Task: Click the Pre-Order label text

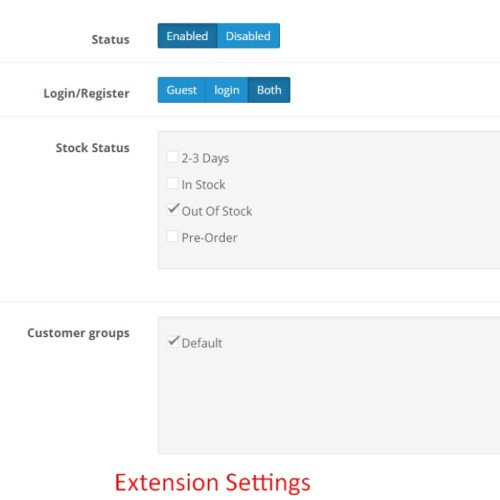Action: [x=209, y=238]
